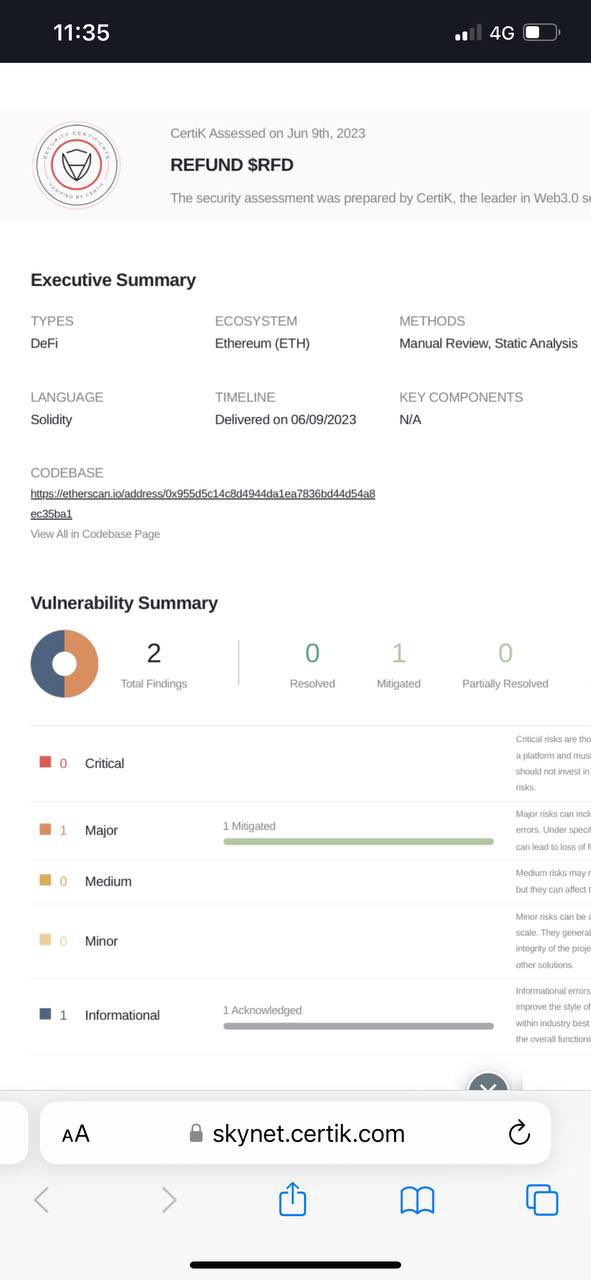
Task: Open the Safari tabs overview
Action: tap(542, 1200)
